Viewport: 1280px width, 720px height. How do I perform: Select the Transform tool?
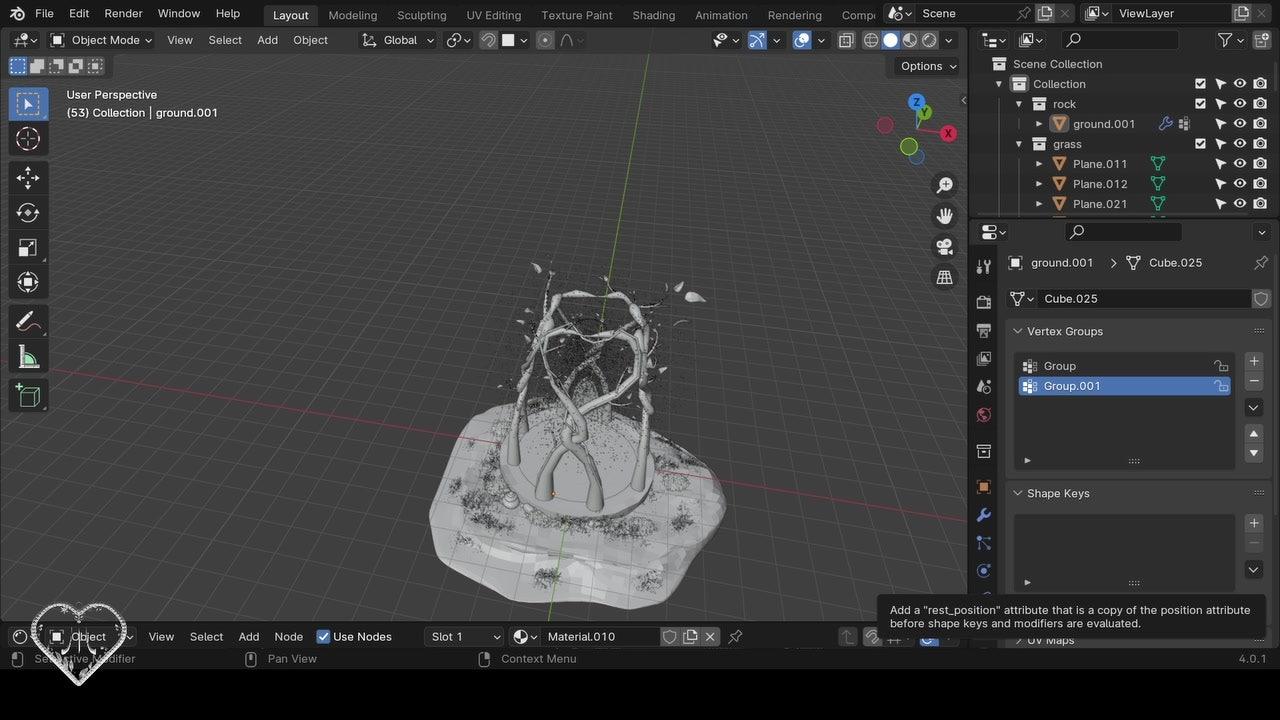click(x=28, y=283)
